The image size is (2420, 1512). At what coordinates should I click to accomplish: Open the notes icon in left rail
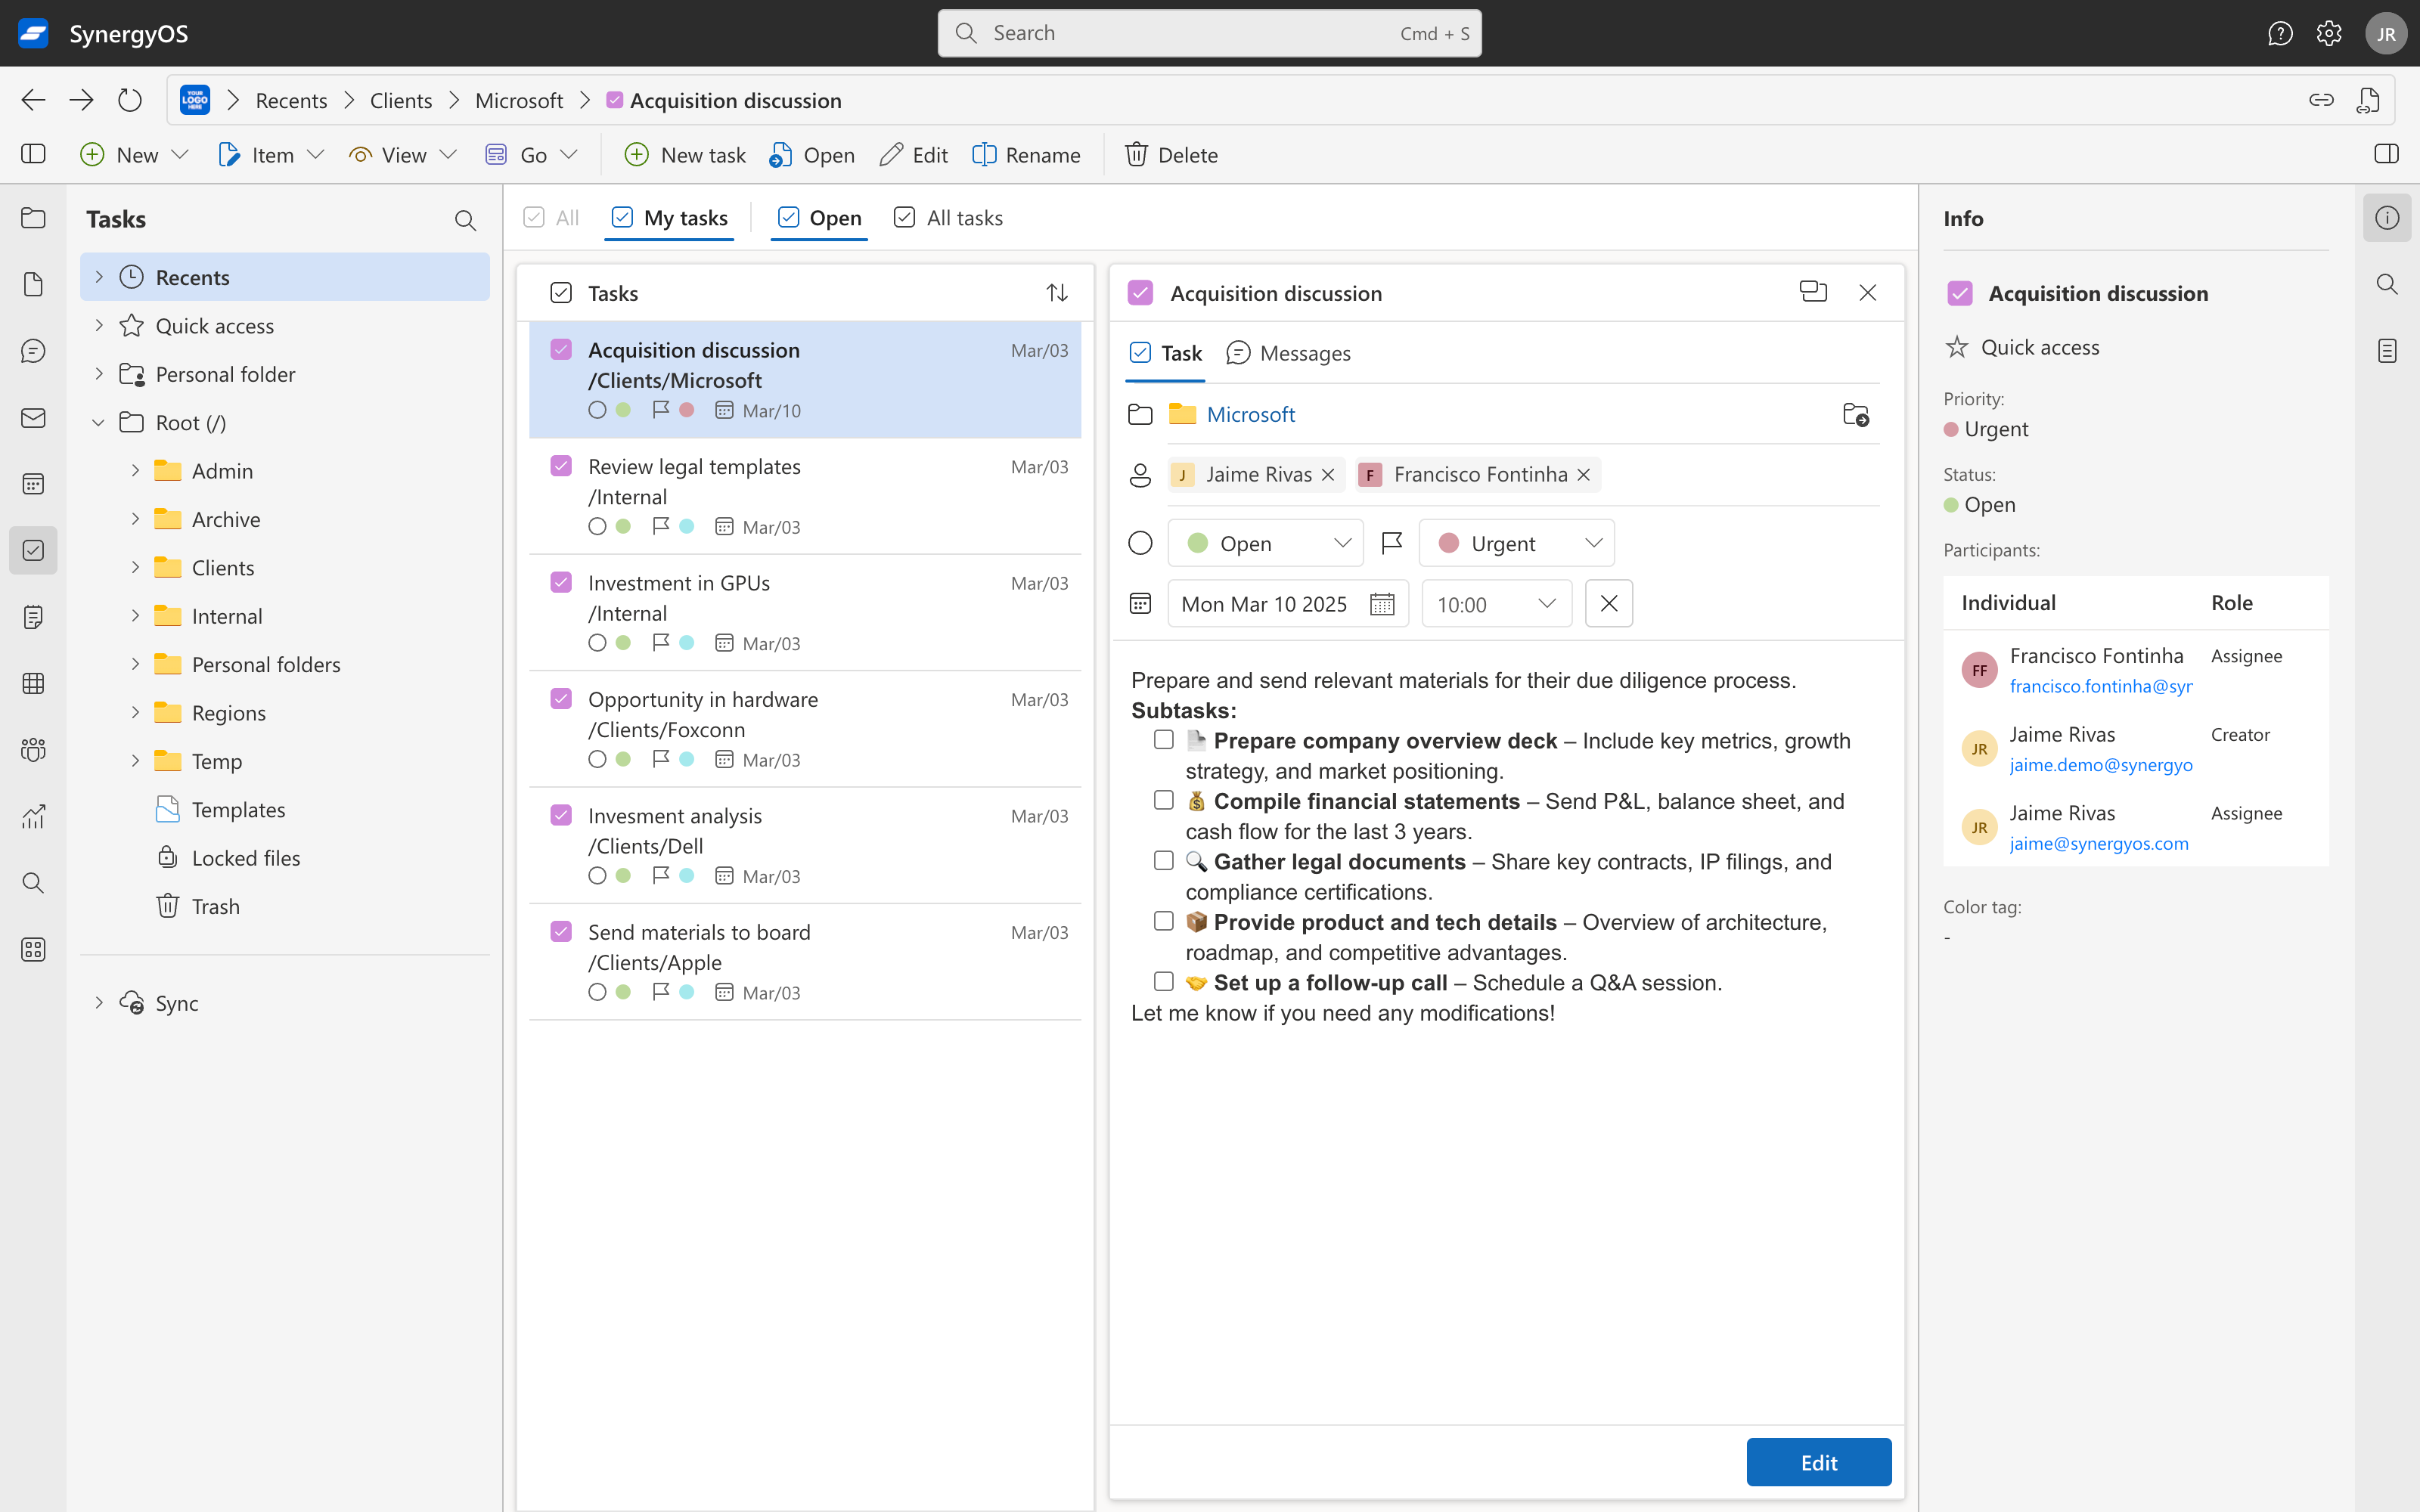33,617
